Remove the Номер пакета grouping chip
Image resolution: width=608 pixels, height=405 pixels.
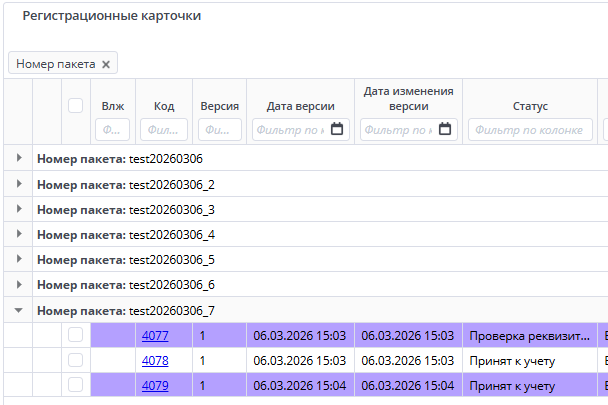(106, 64)
